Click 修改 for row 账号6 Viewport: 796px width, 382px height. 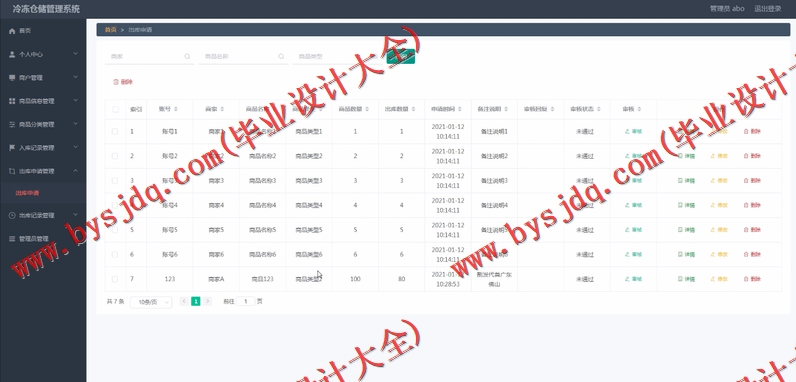(x=719, y=254)
